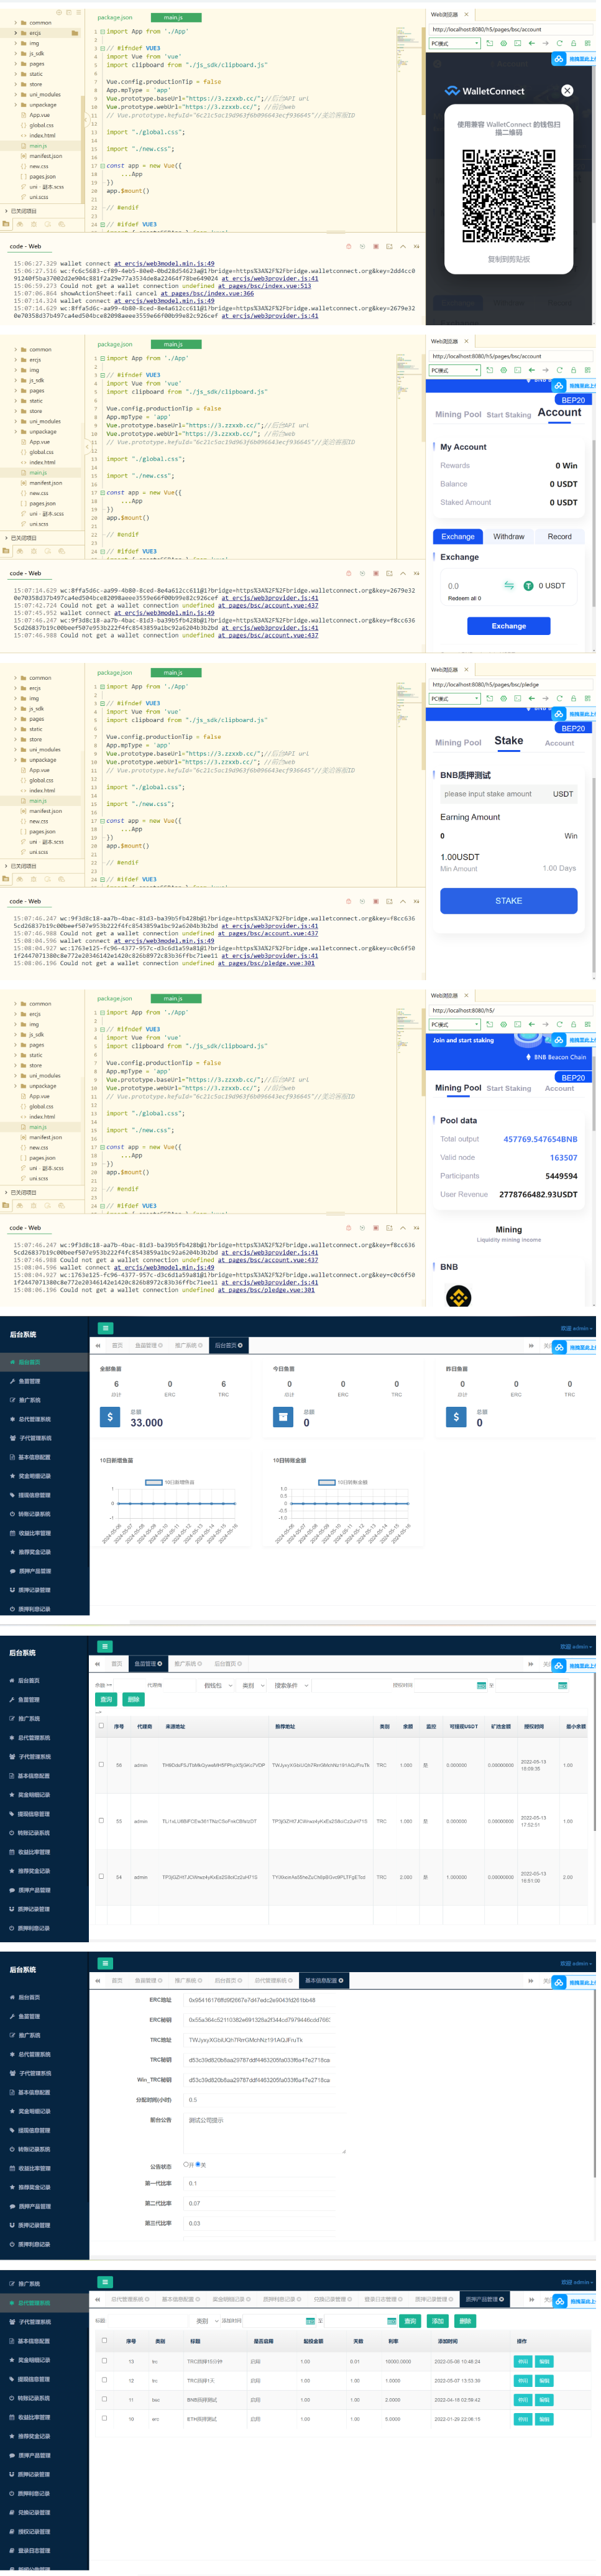
Task: Tick the checkbox for row 58
Action: tap(101, 1764)
